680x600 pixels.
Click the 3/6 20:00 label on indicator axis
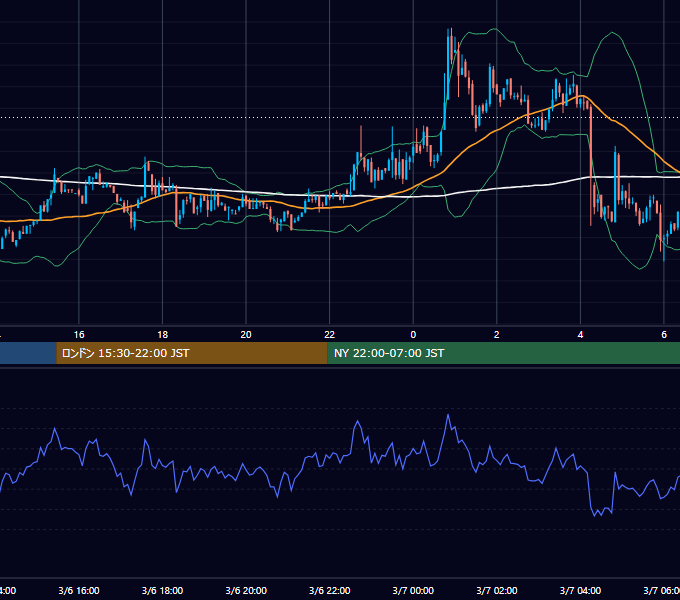coord(246,590)
